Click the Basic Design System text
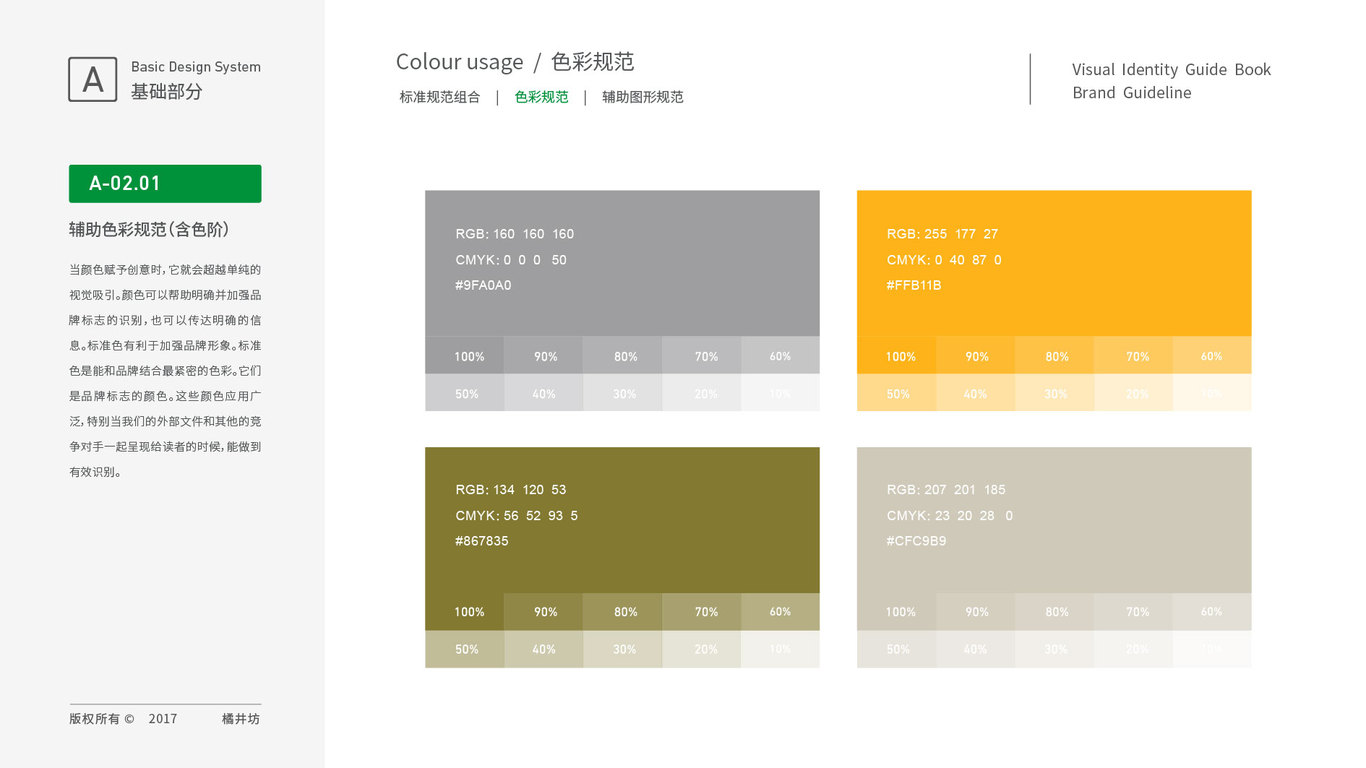Viewport: 1366px width, 768px height. [x=196, y=67]
